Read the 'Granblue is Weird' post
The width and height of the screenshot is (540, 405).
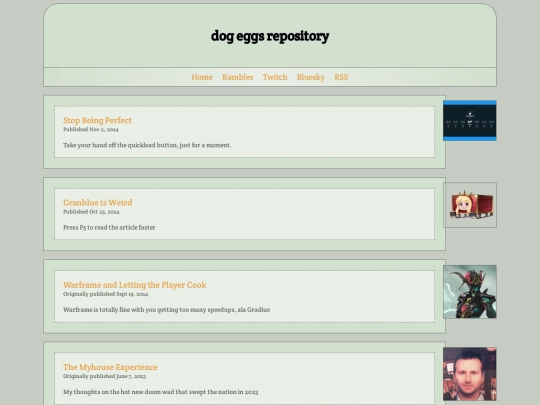pos(98,202)
